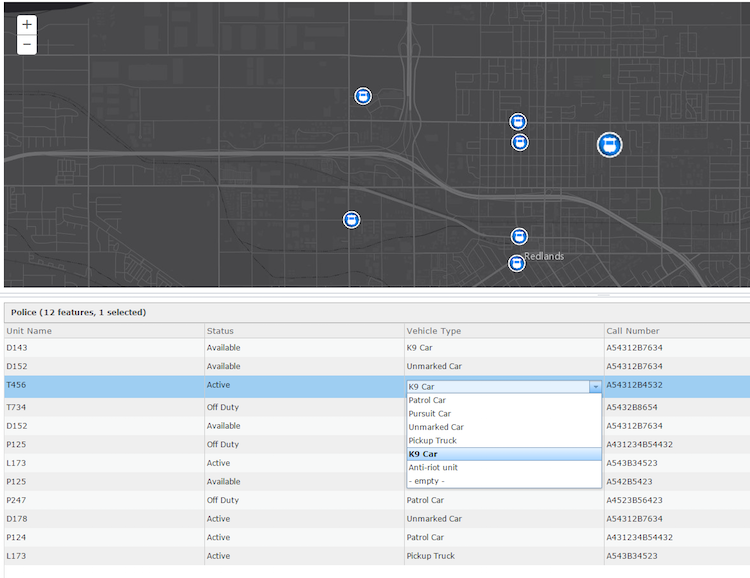750x578 pixels.
Task: Select Anti-riot unit option
Action: coord(433,467)
